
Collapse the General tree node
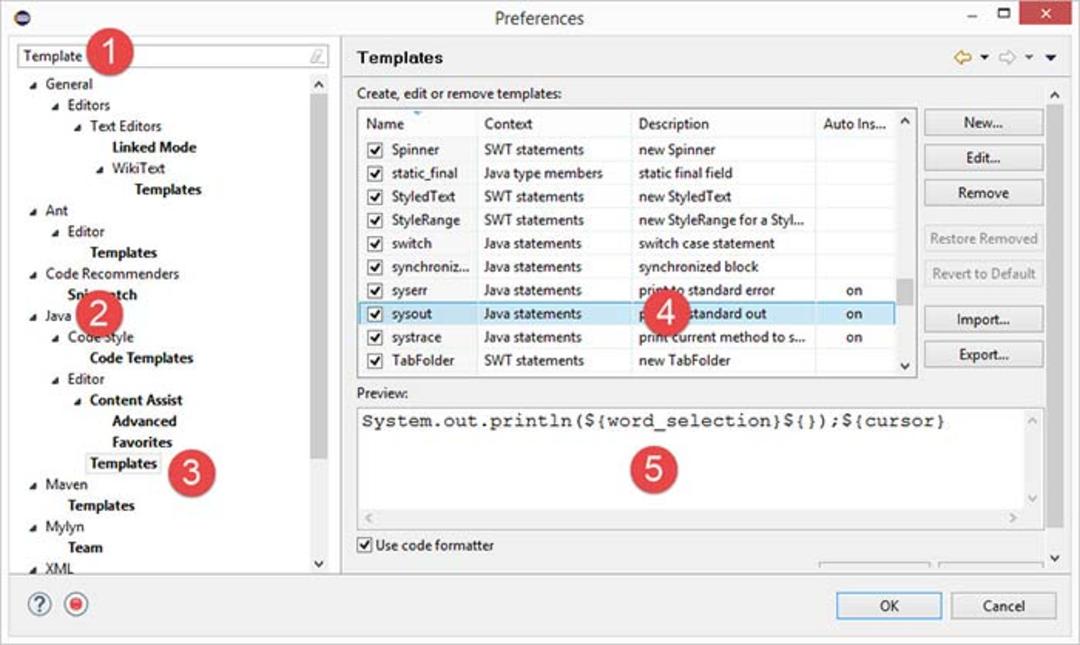click(x=33, y=85)
